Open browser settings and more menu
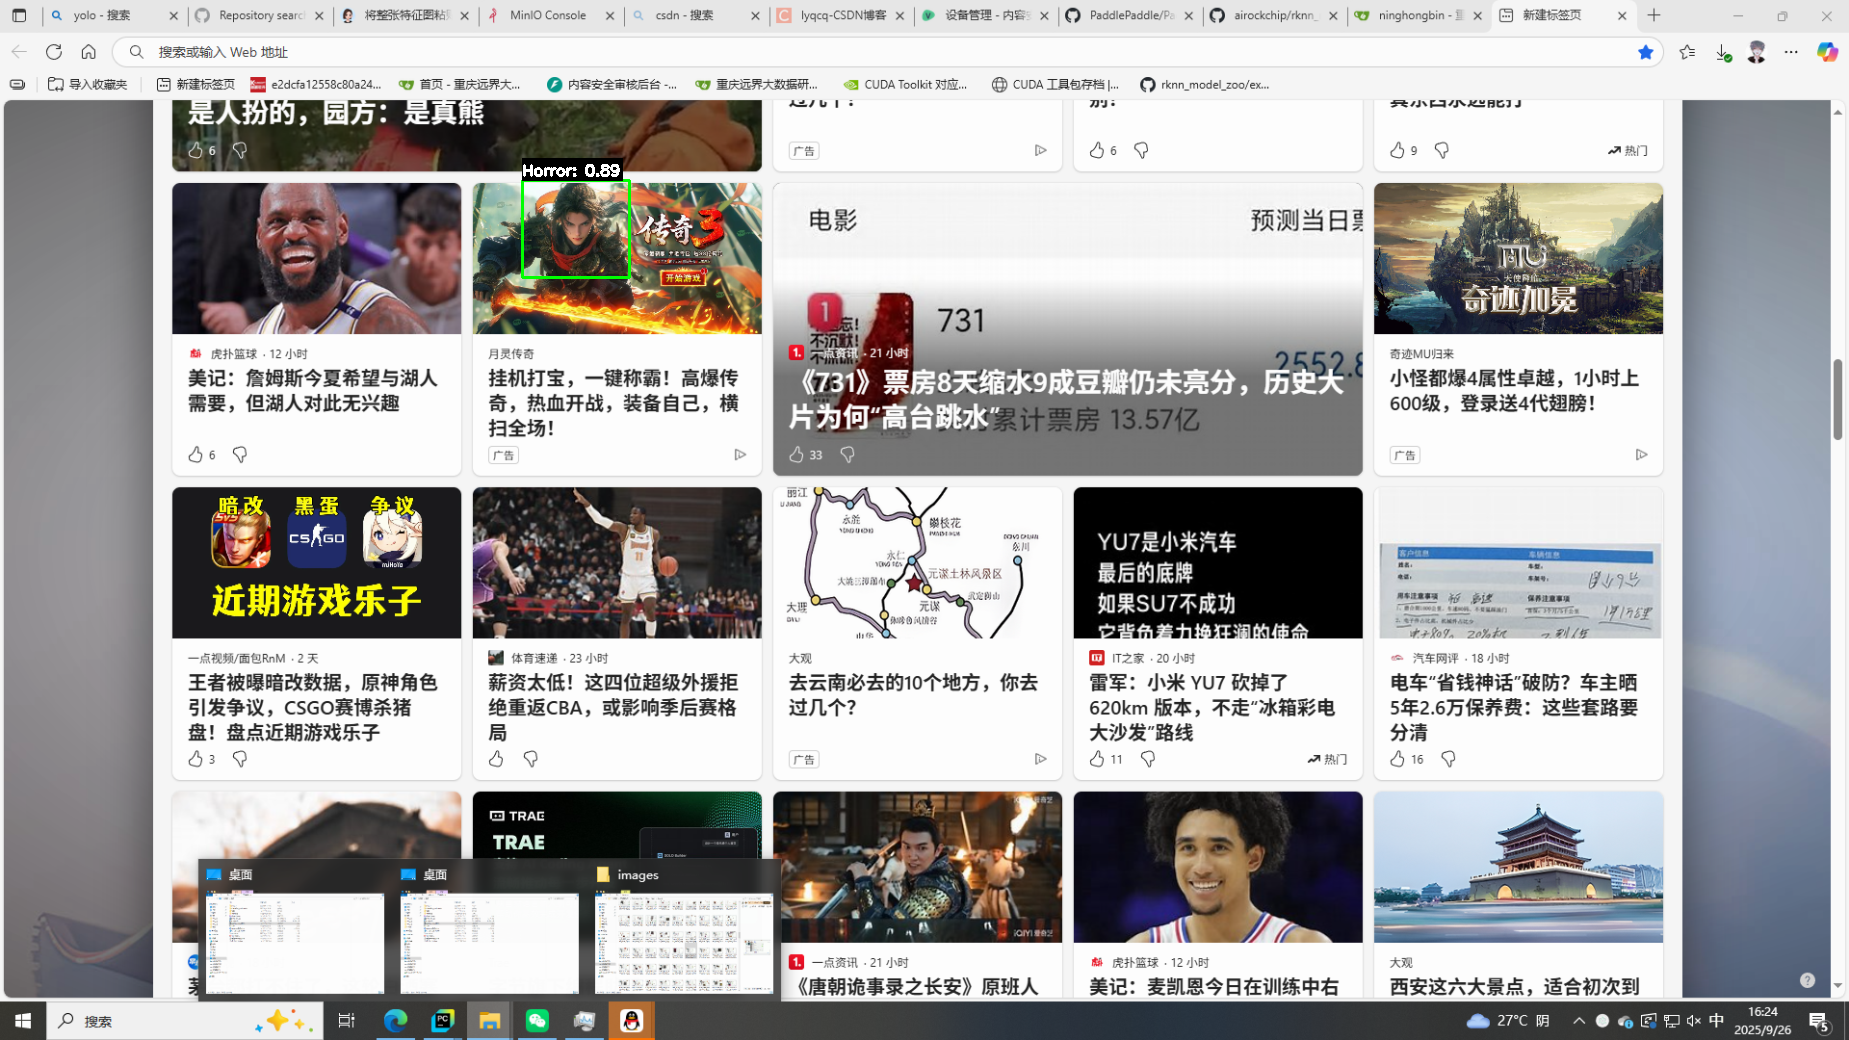 click(x=1791, y=52)
